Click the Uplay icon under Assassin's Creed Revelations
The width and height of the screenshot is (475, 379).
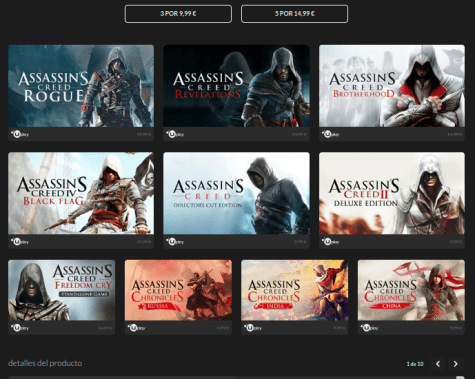click(175, 134)
